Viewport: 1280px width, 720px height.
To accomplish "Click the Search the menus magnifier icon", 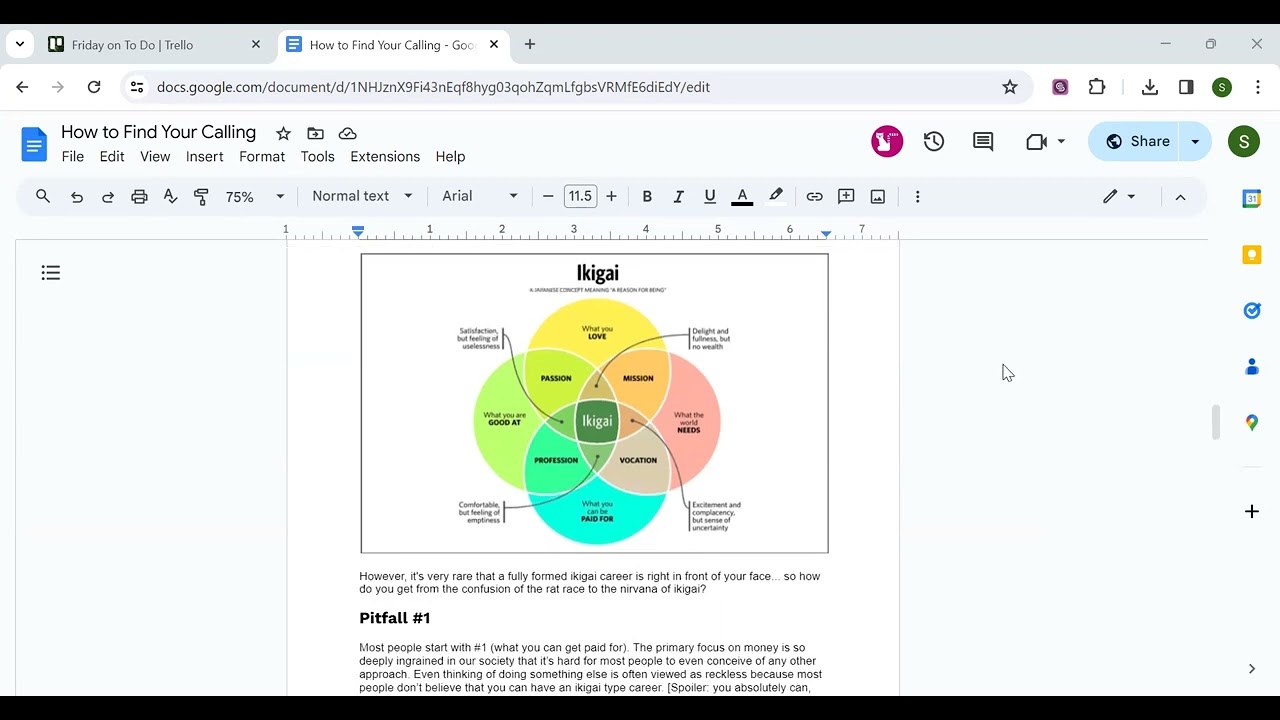I will pyautogui.click(x=43, y=196).
